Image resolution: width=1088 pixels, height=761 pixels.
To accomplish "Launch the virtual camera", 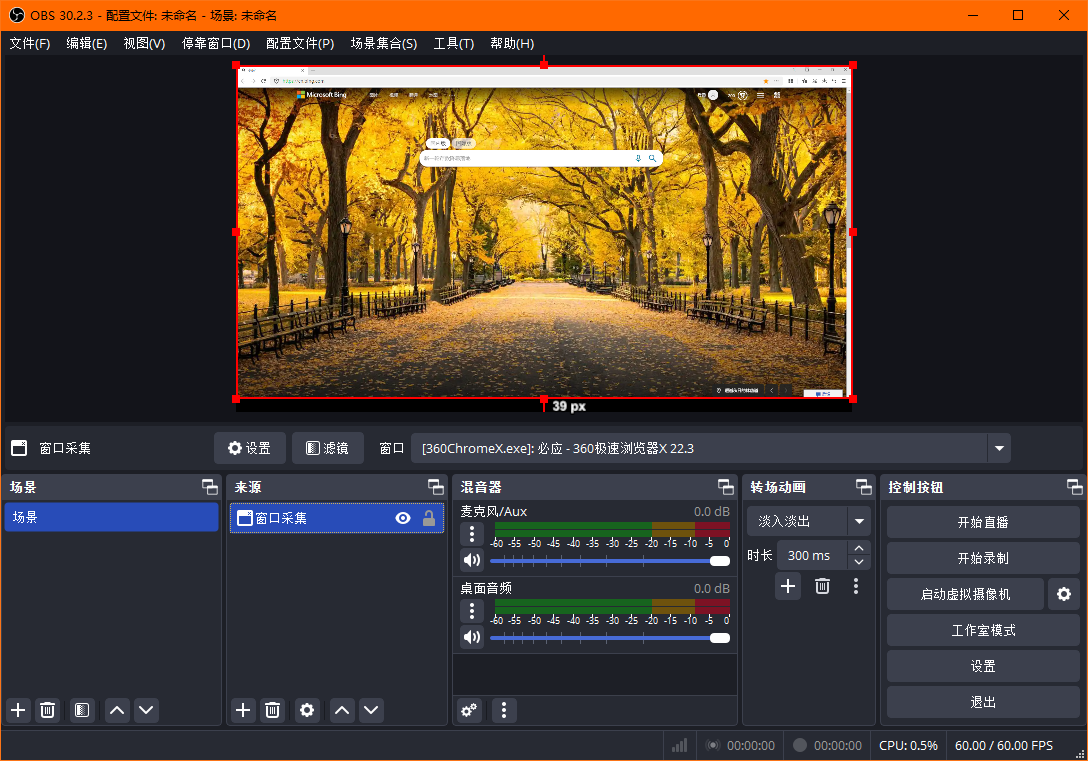I will [x=964, y=594].
